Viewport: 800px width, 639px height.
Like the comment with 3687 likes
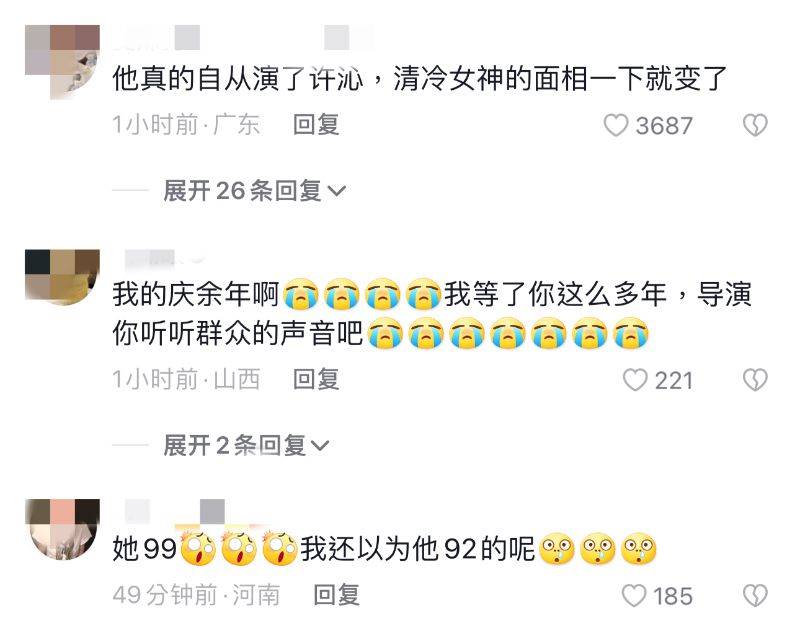click(x=615, y=125)
